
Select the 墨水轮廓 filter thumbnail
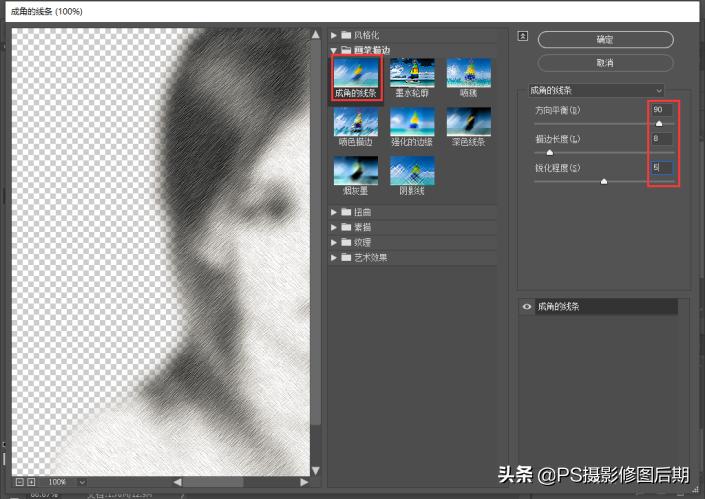[412, 73]
